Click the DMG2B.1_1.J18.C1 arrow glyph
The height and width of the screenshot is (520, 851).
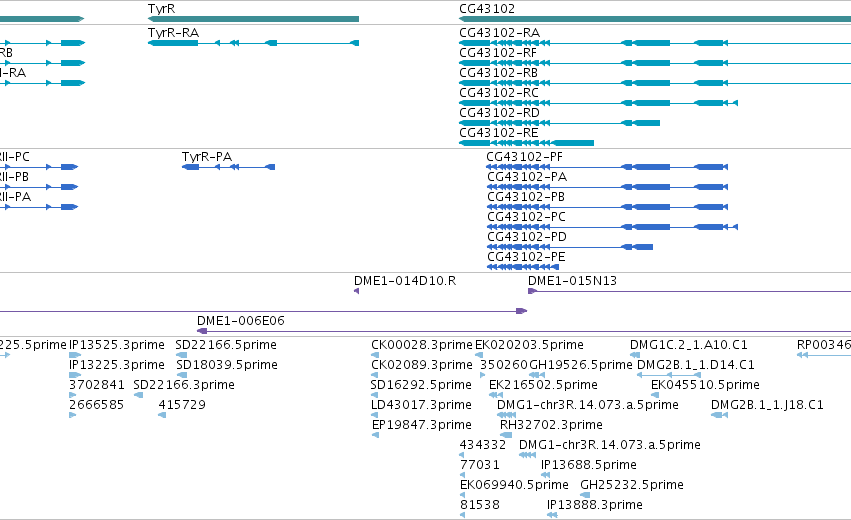[719, 415]
